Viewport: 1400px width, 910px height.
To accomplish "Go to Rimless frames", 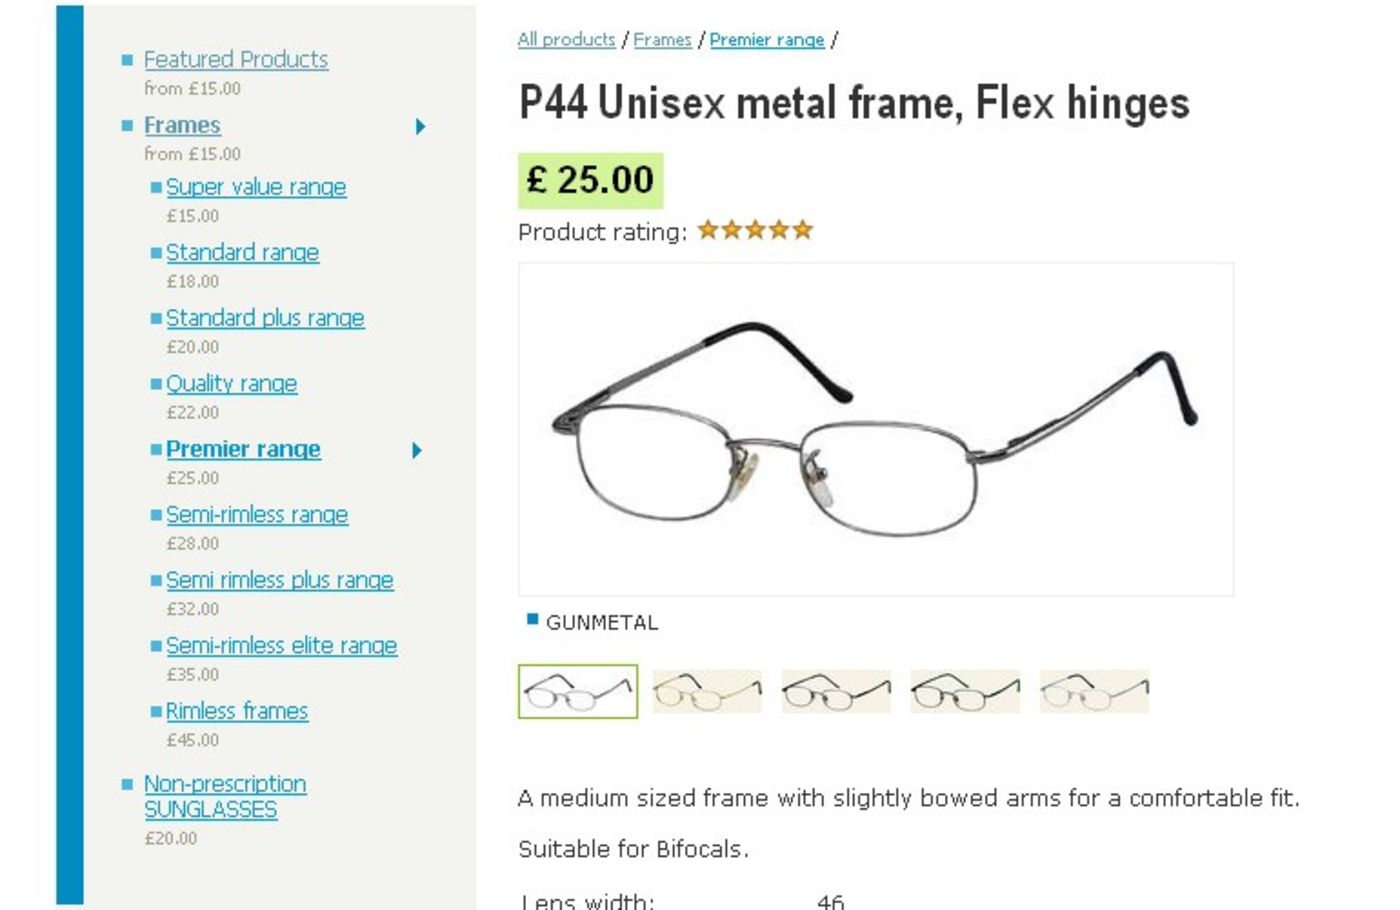I will point(237,712).
